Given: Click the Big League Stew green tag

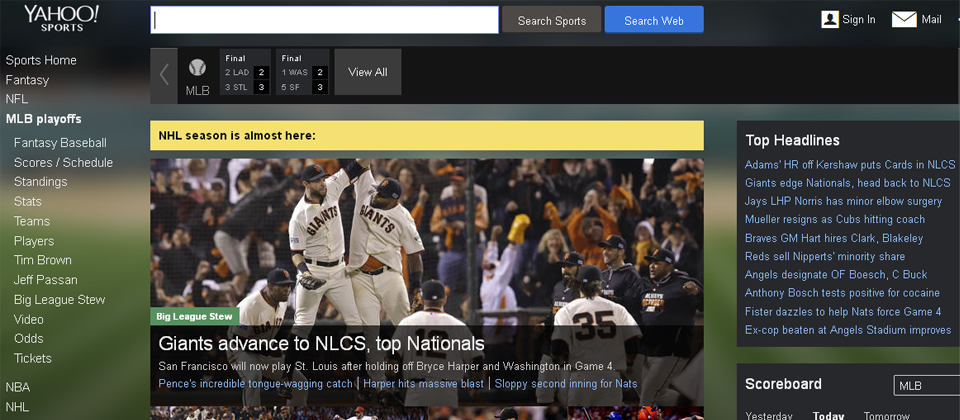Looking at the screenshot, I should (x=195, y=317).
